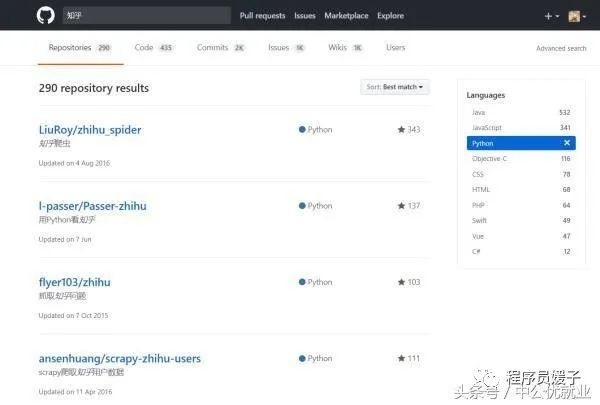Switch to the Wikis results tab
This screenshot has width=600, height=405.
point(346,48)
